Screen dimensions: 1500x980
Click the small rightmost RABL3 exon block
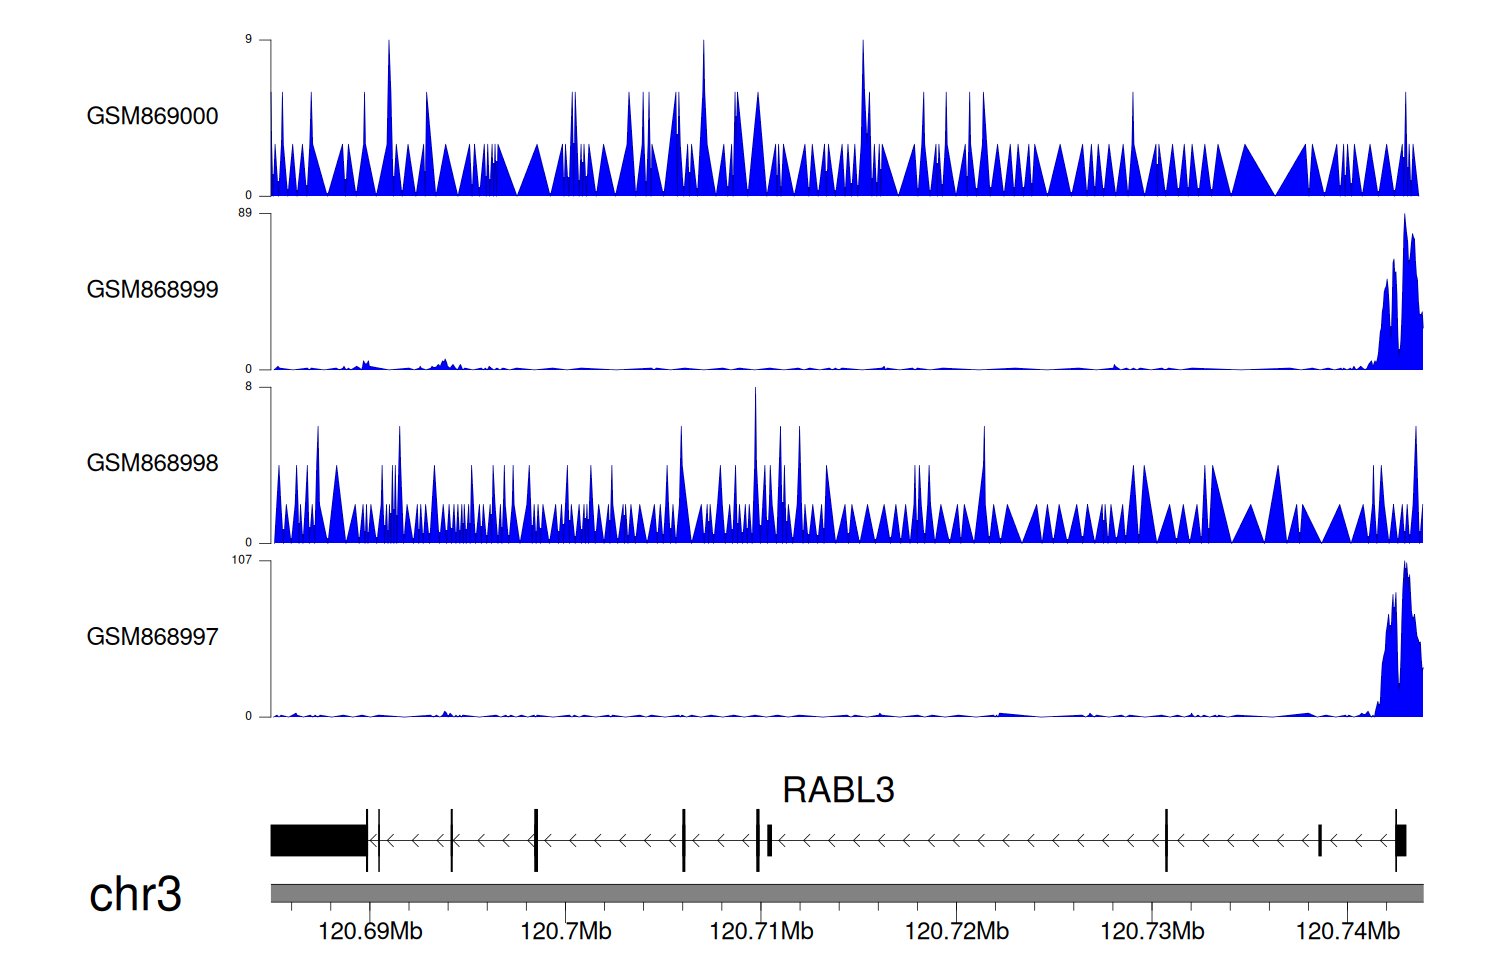tap(1401, 840)
